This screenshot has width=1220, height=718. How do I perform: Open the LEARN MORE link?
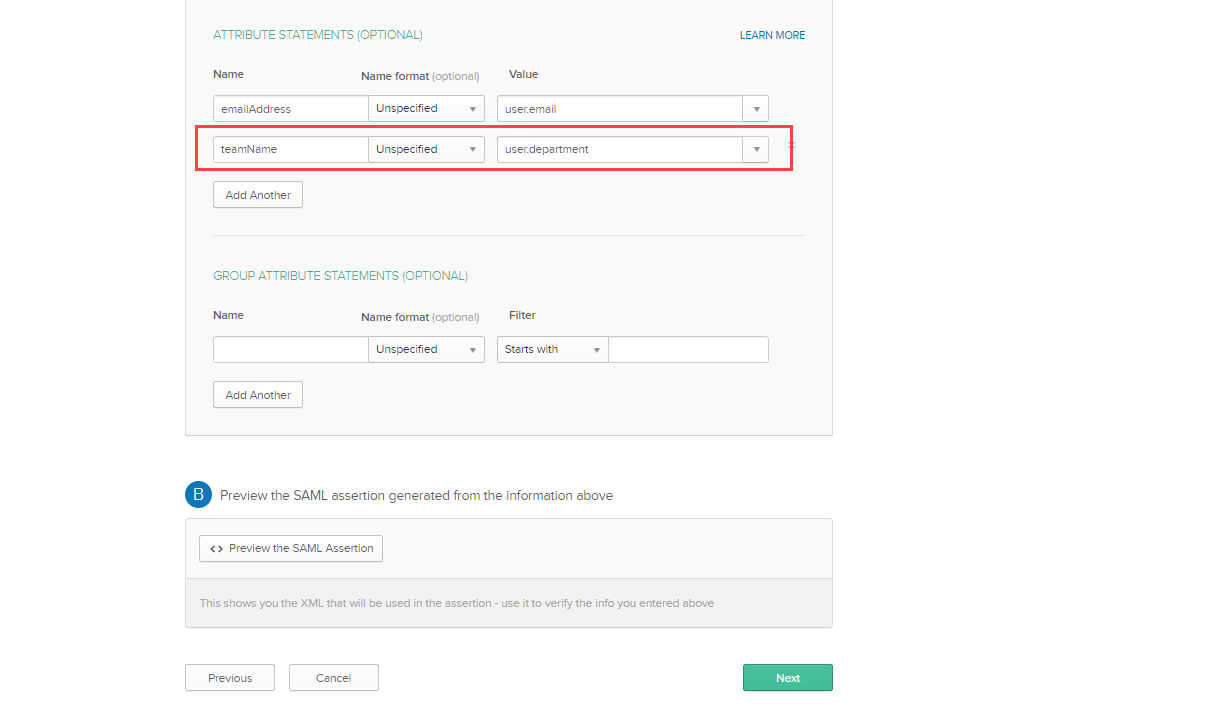coord(772,35)
